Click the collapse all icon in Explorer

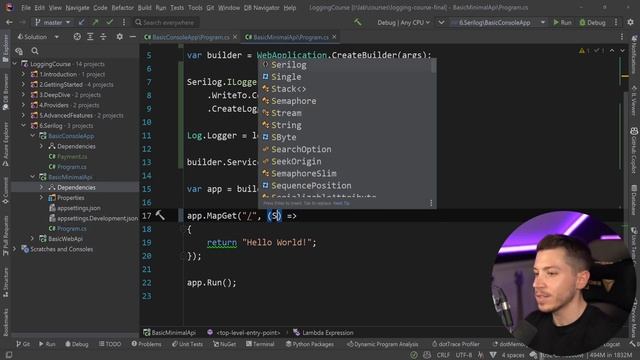click(103, 37)
